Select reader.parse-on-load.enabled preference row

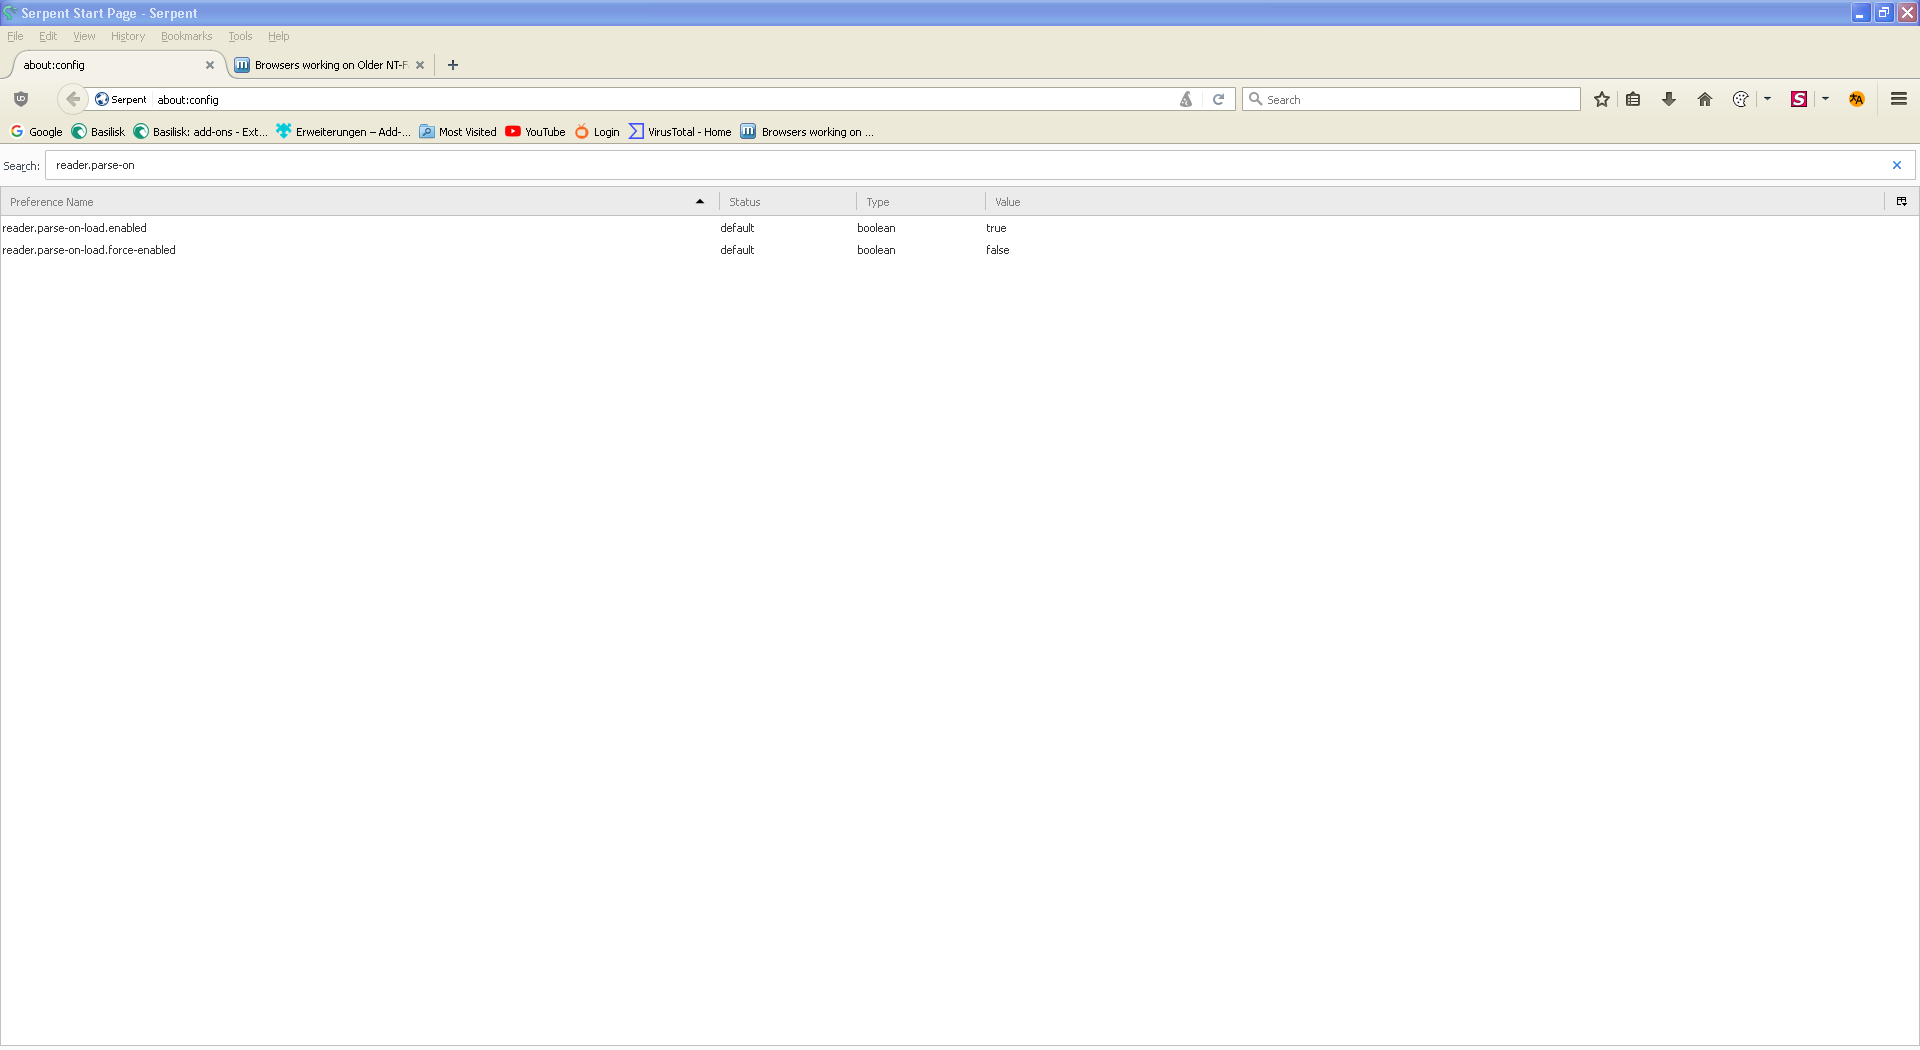click(x=960, y=228)
